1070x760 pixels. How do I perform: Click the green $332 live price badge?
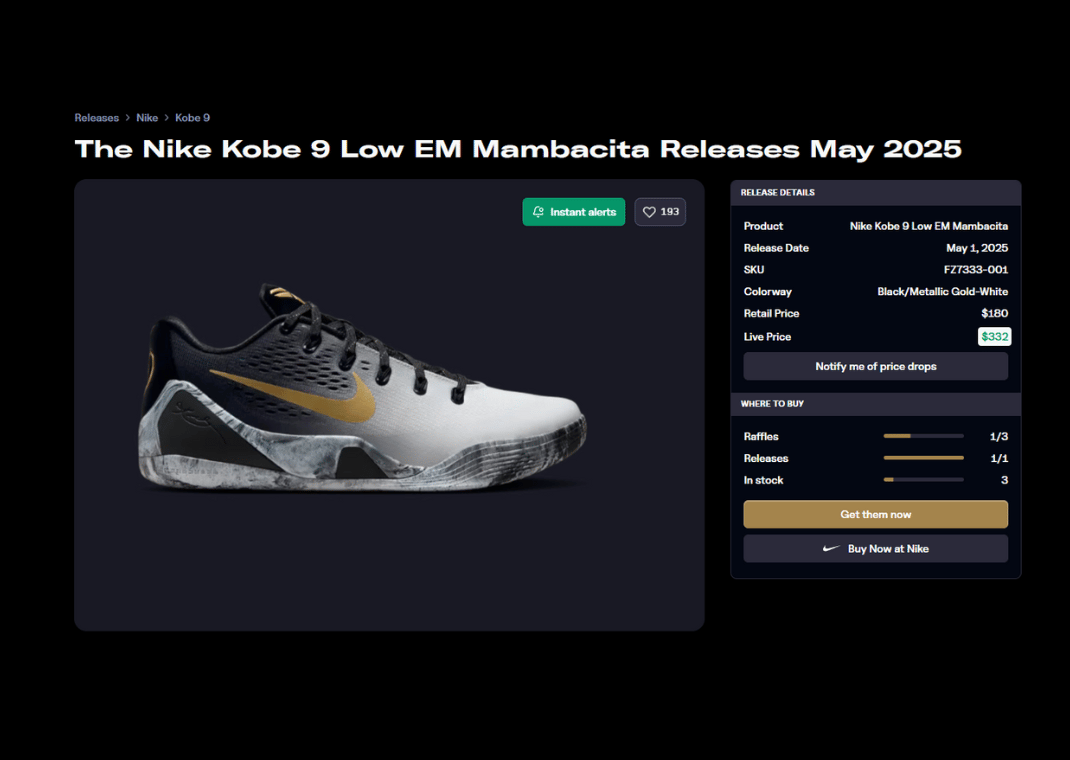coord(994,336)
